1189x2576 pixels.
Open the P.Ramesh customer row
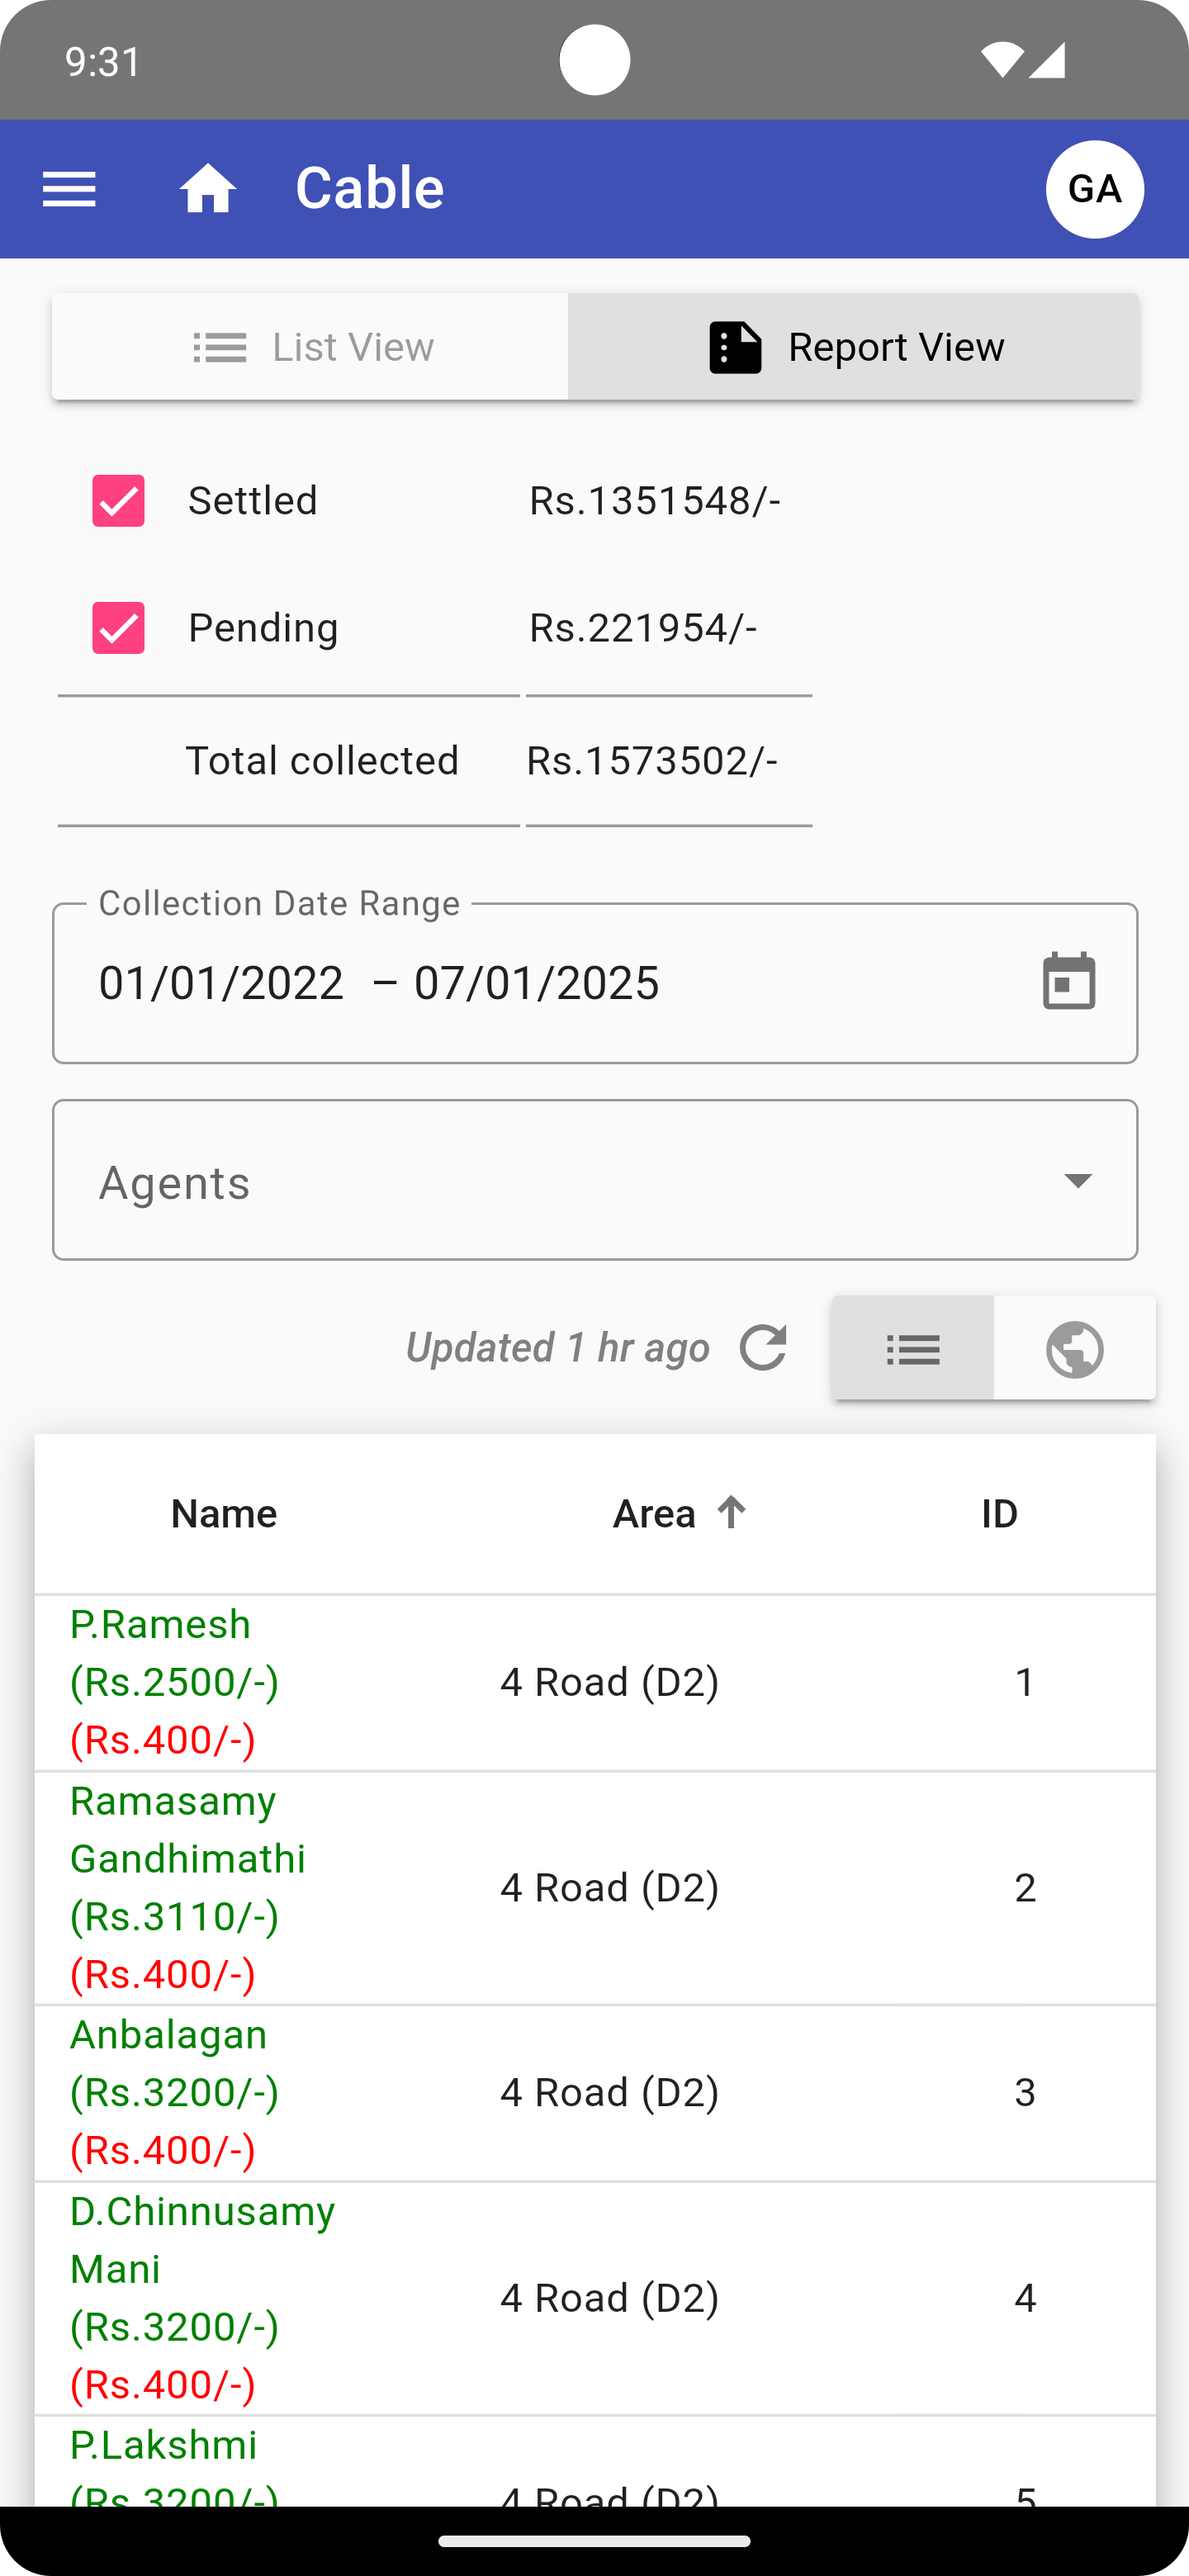(x=174, y=1682)
